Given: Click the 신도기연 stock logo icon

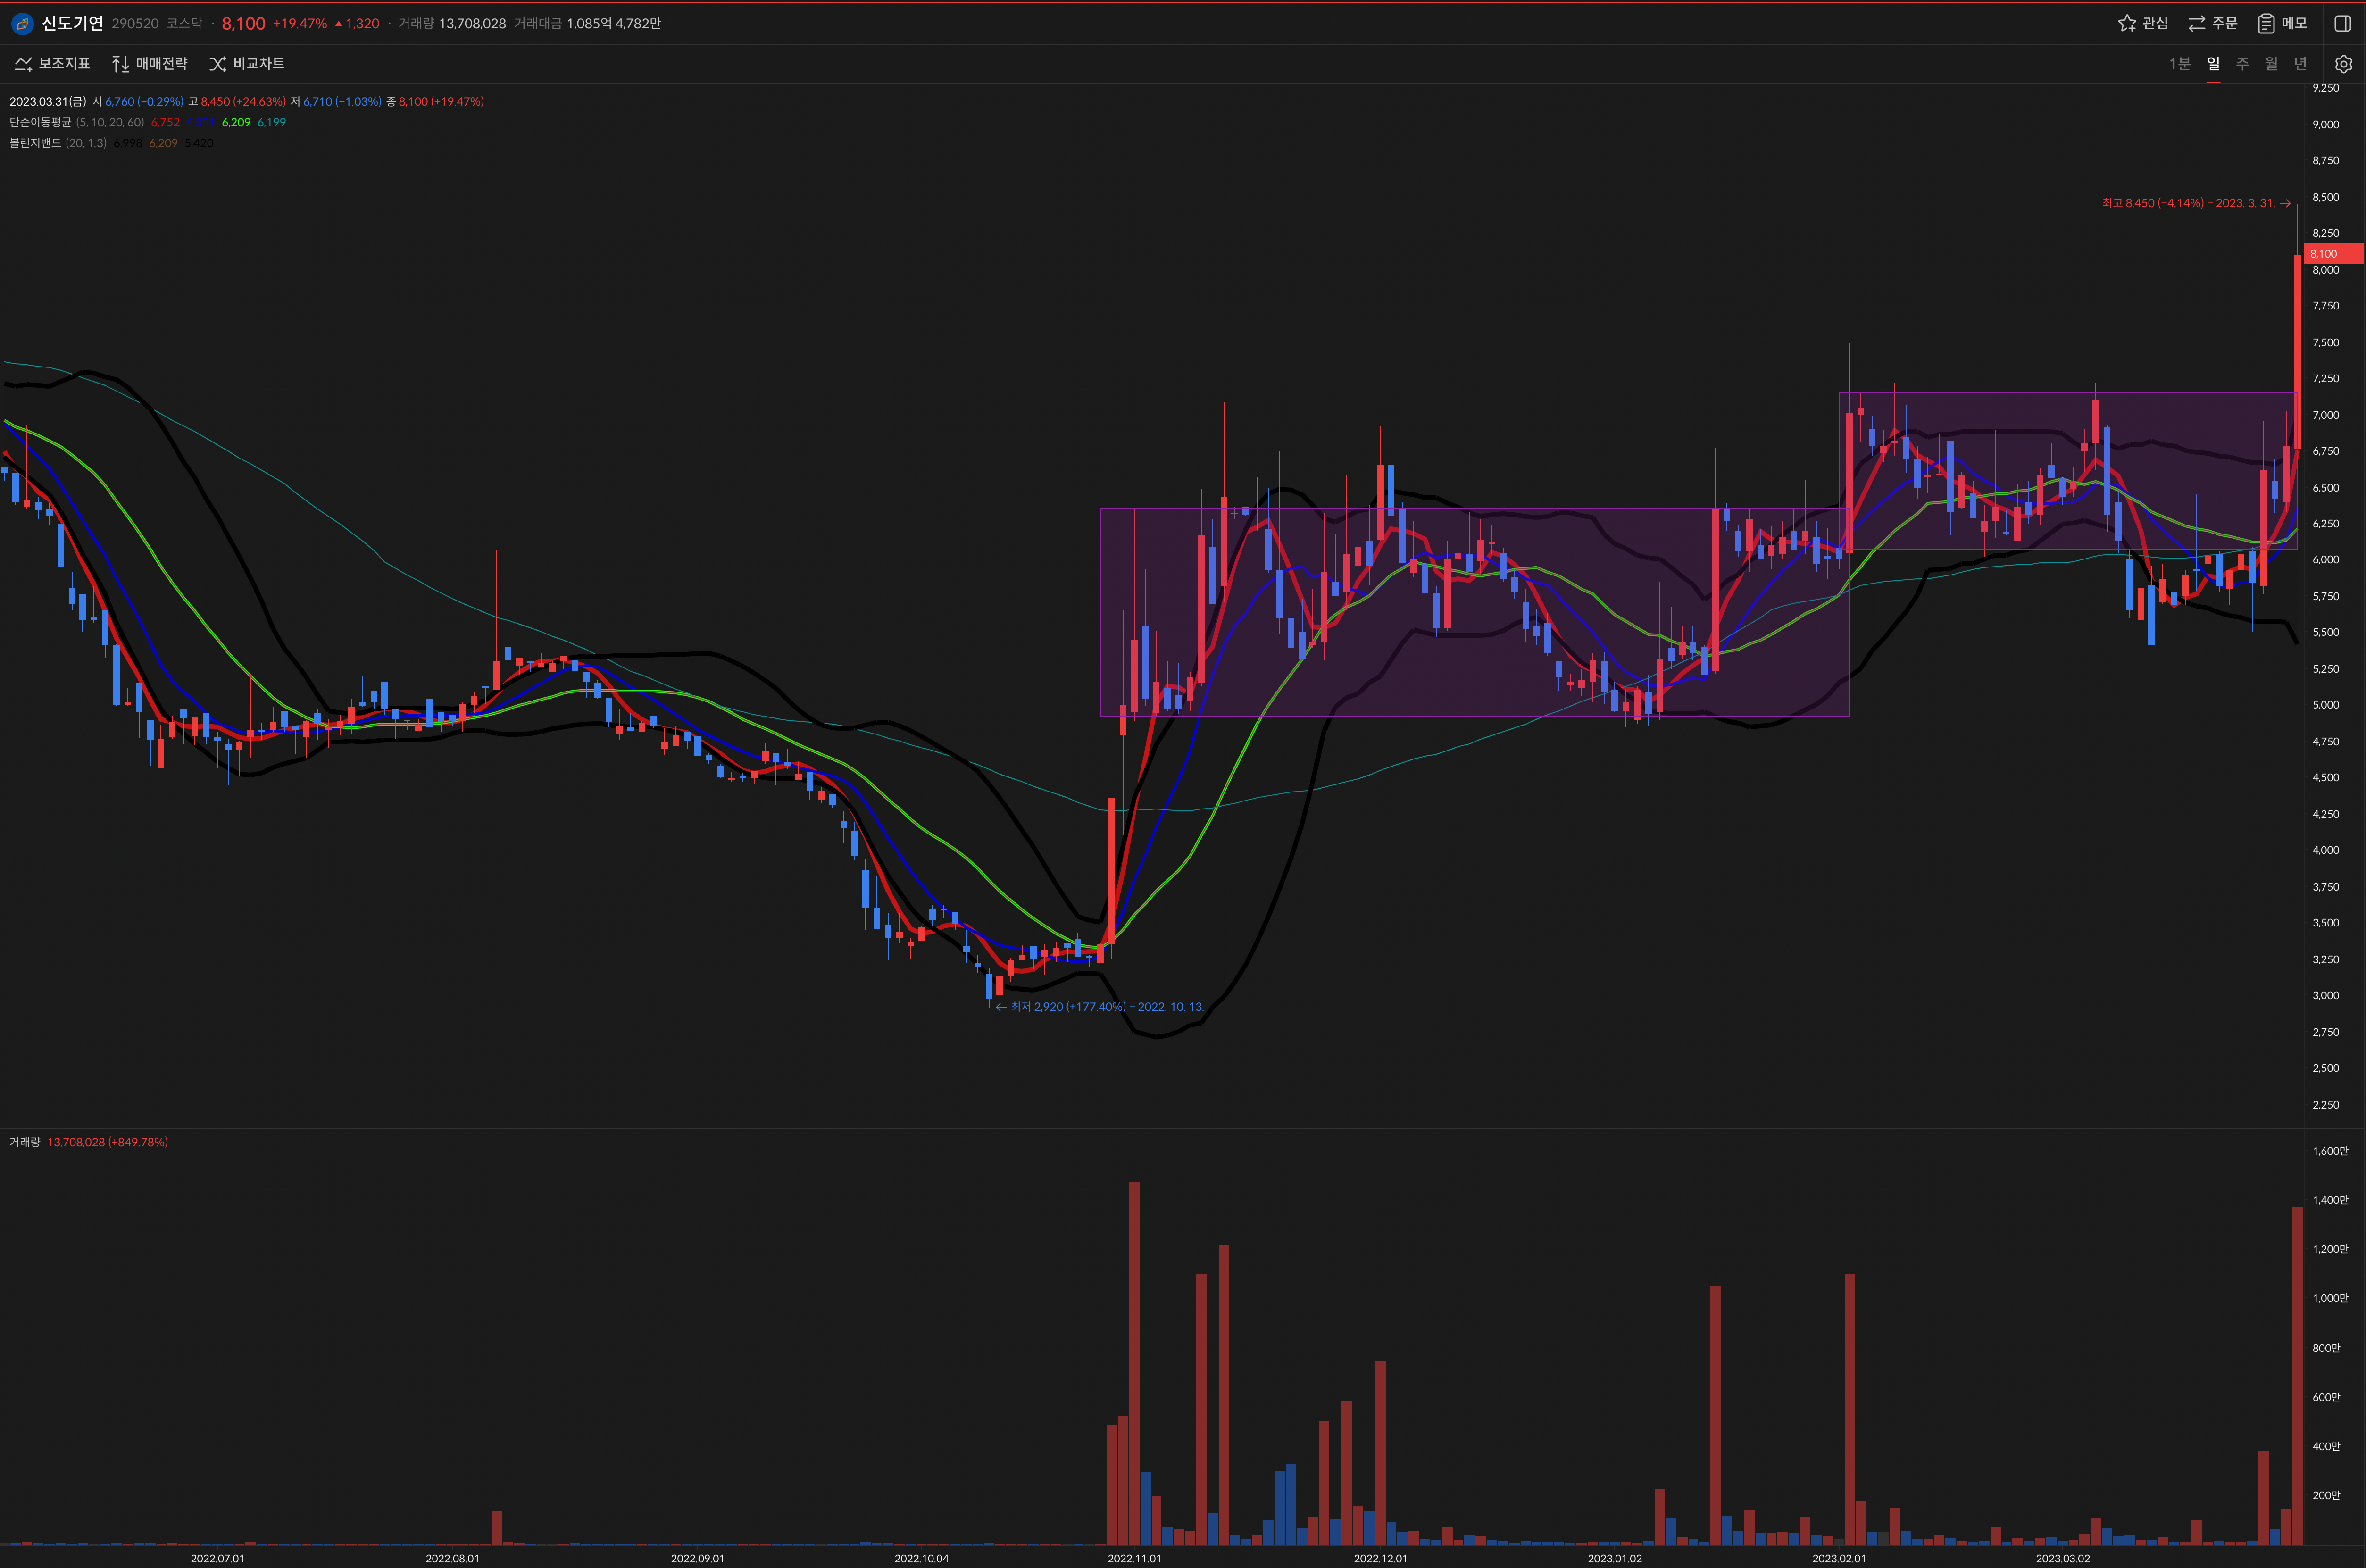Looking at the screenshot, I should (x=22, y=23).
